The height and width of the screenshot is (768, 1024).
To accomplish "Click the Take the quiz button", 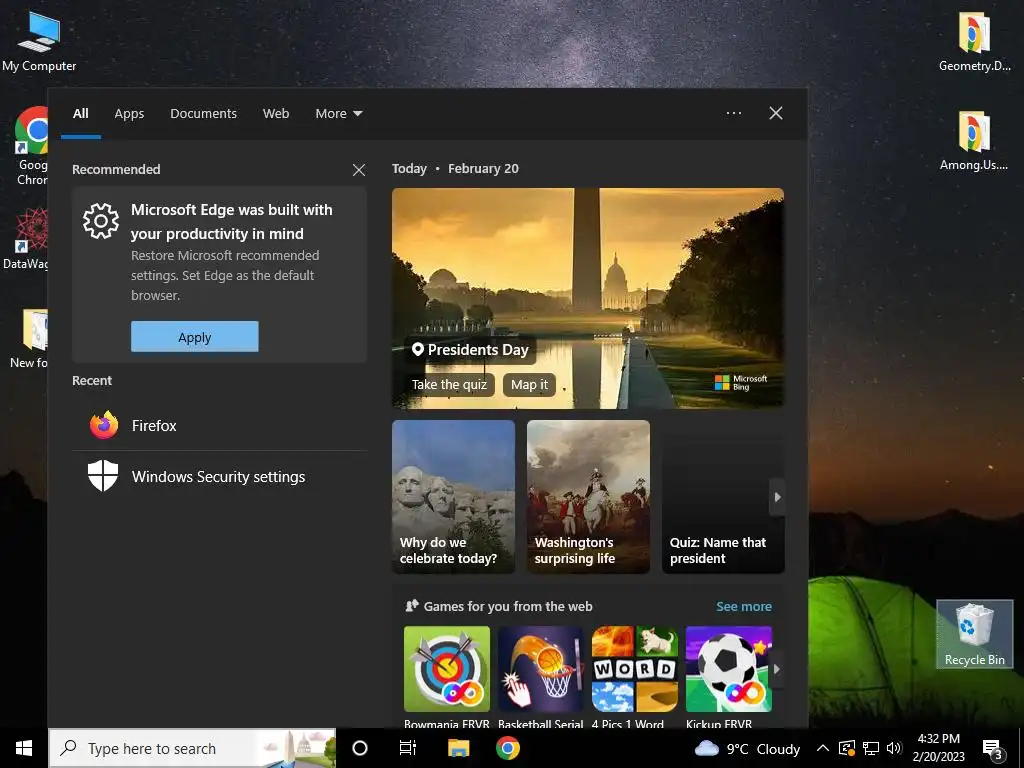I will (x=449, y=385).
